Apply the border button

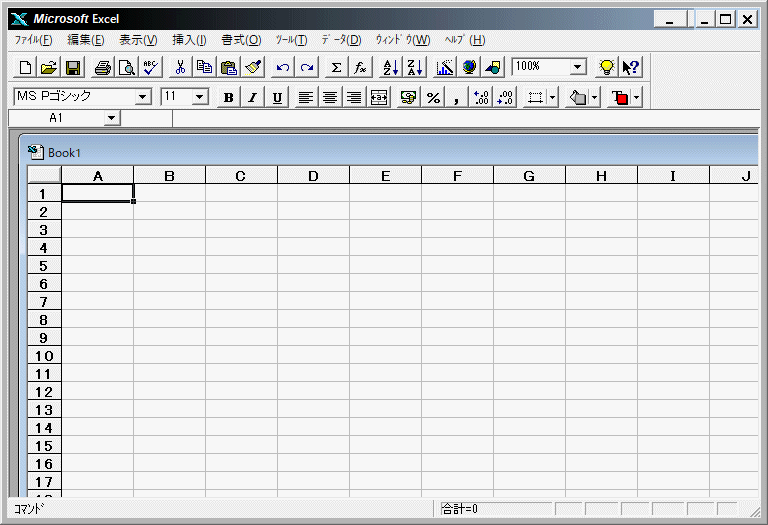click(x=535, y=97)
